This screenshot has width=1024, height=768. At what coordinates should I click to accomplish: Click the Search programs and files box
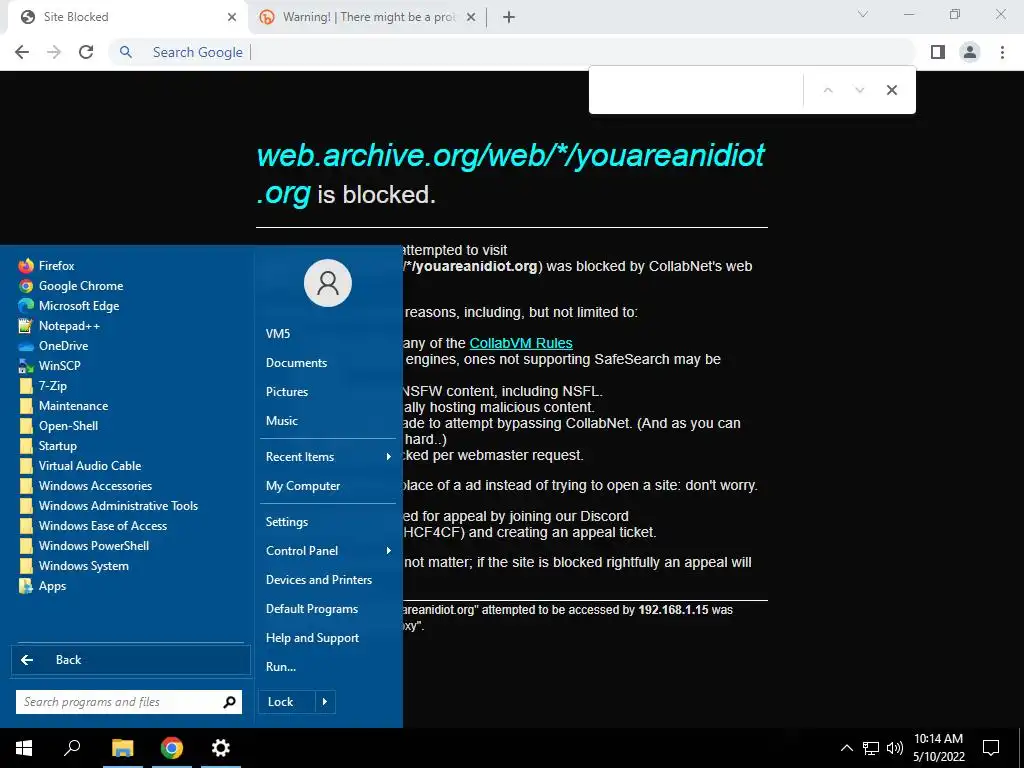129,702
